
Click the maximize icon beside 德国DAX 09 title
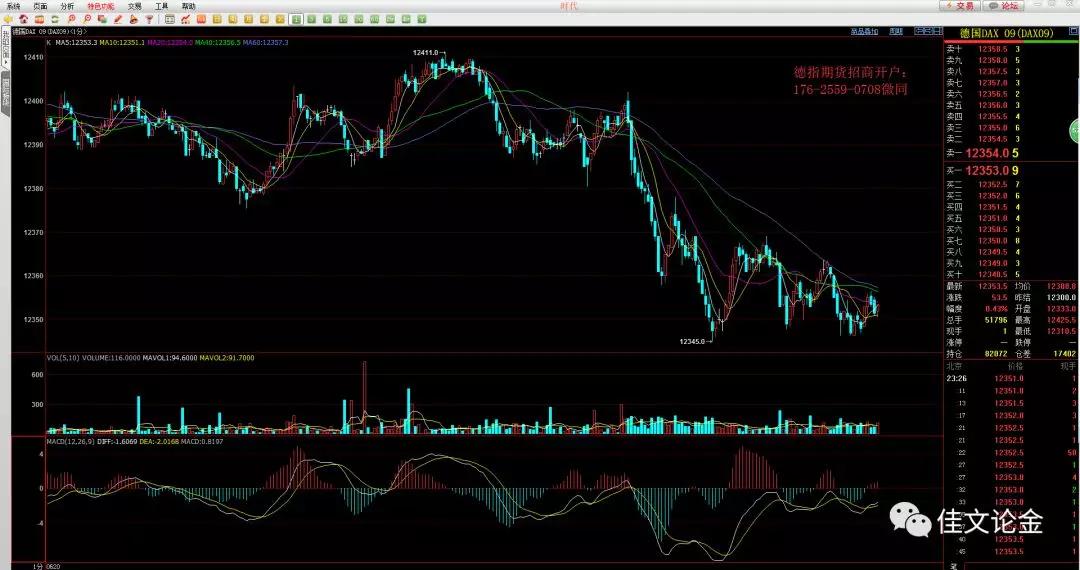pos(1072,31)
